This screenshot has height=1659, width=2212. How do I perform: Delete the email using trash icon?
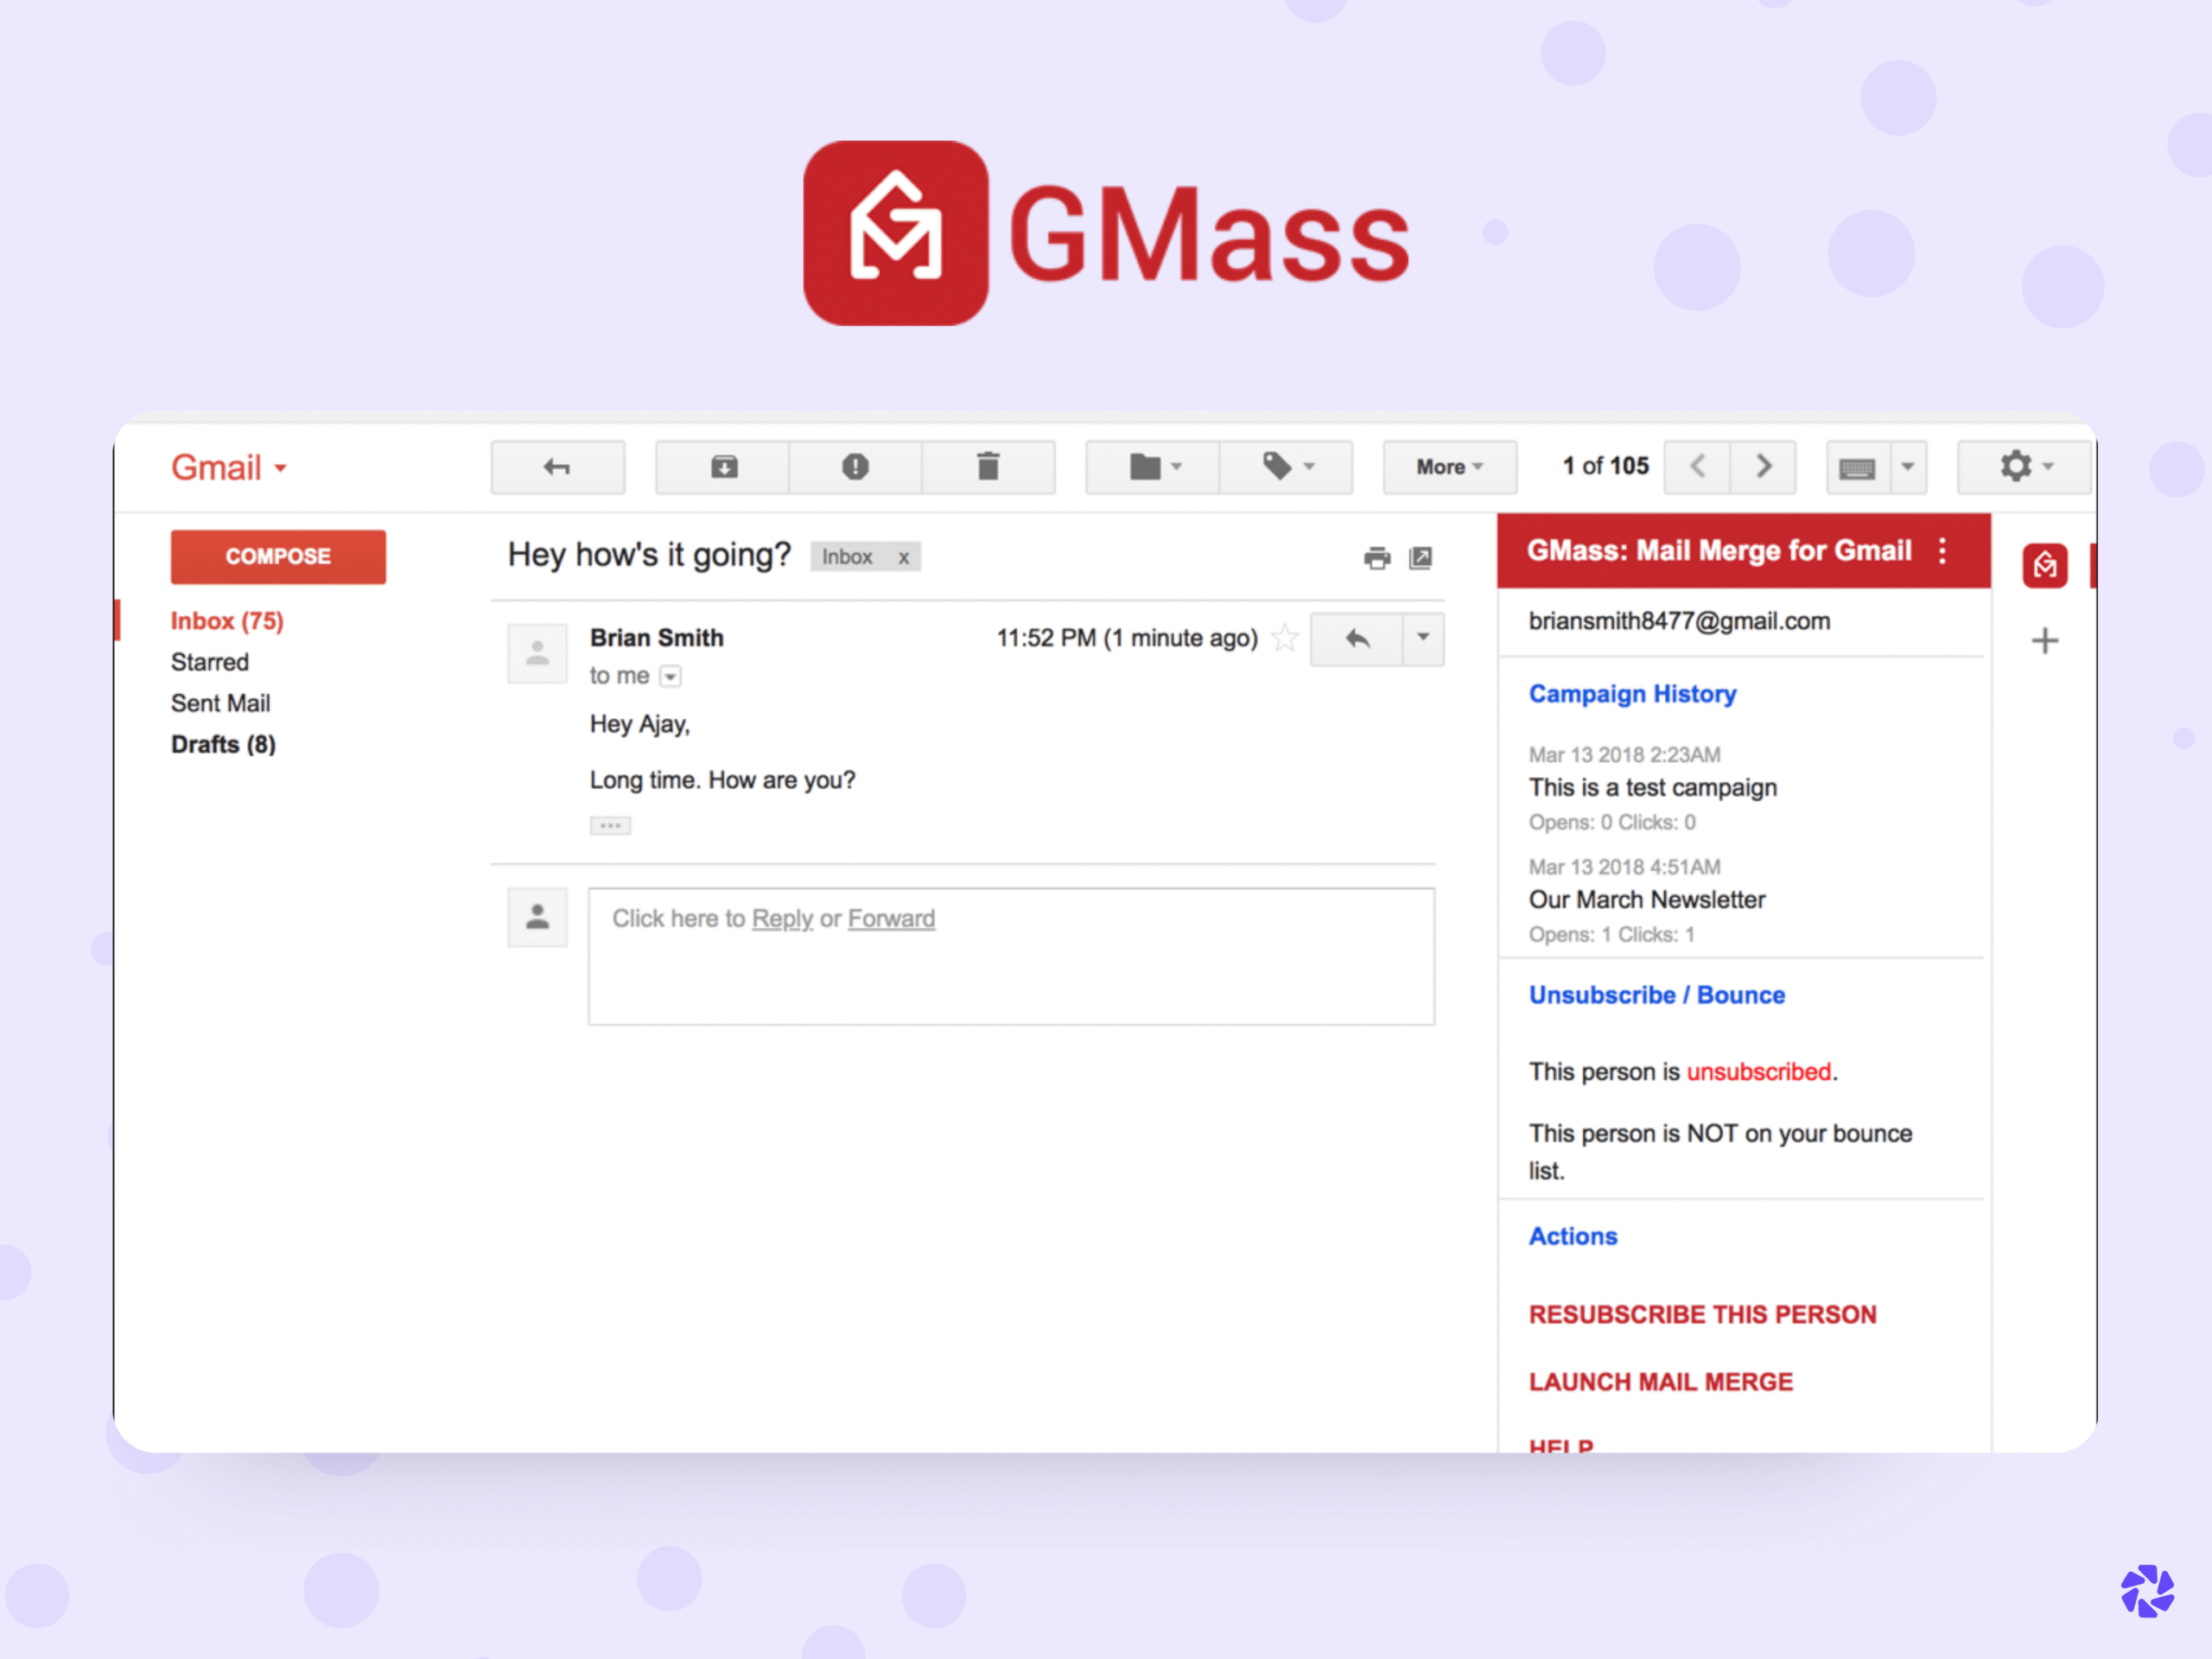[989, 467]
